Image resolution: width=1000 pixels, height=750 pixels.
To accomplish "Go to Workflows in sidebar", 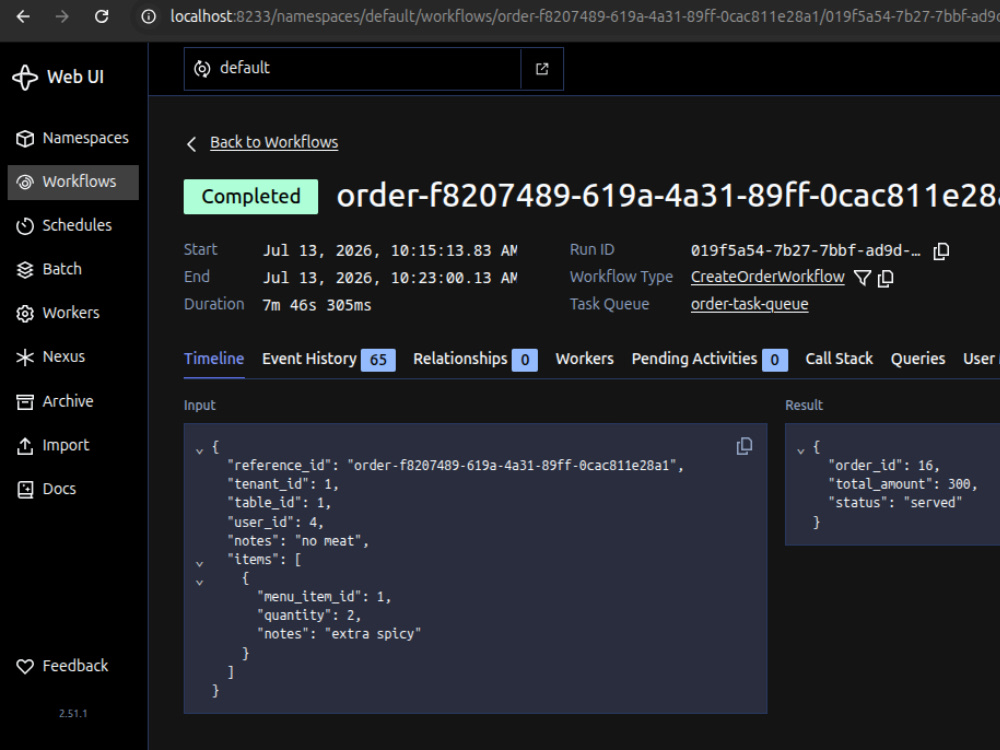I will (73, 182).
